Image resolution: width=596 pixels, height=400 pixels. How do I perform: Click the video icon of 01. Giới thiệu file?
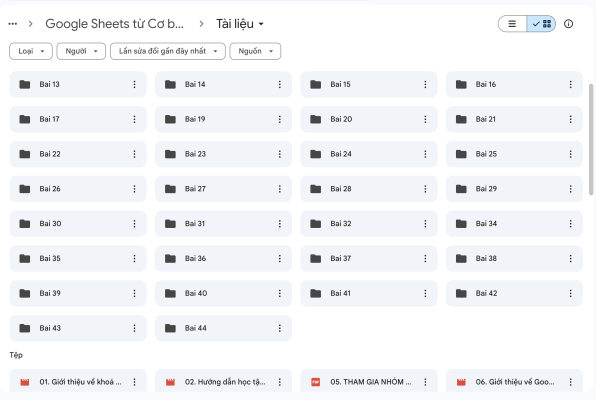(x=25, y=382)
